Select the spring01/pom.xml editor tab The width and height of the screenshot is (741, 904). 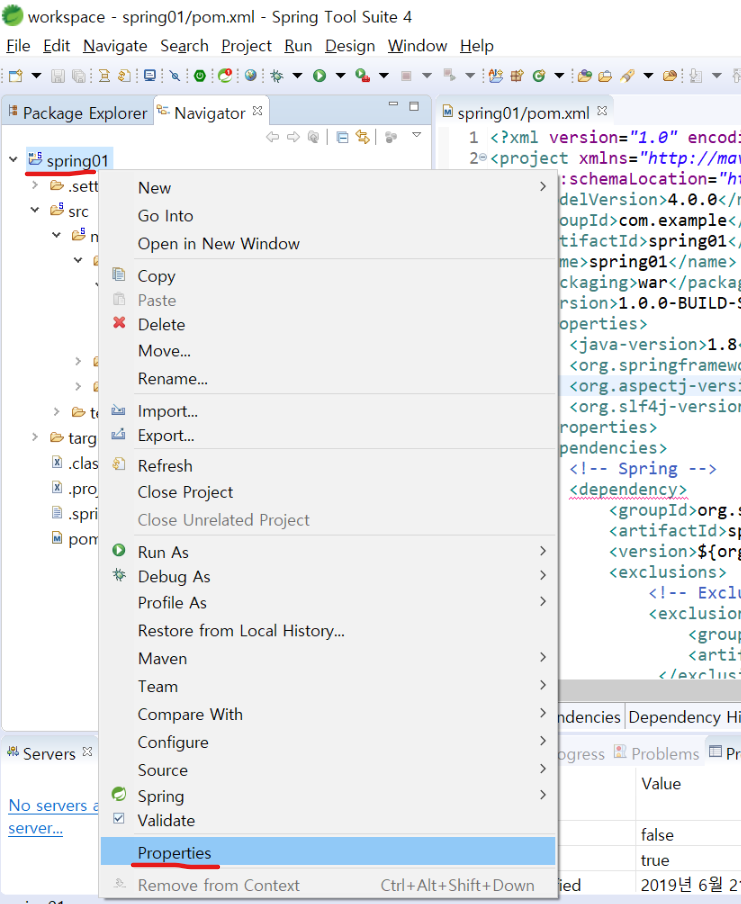pos(523,113)
